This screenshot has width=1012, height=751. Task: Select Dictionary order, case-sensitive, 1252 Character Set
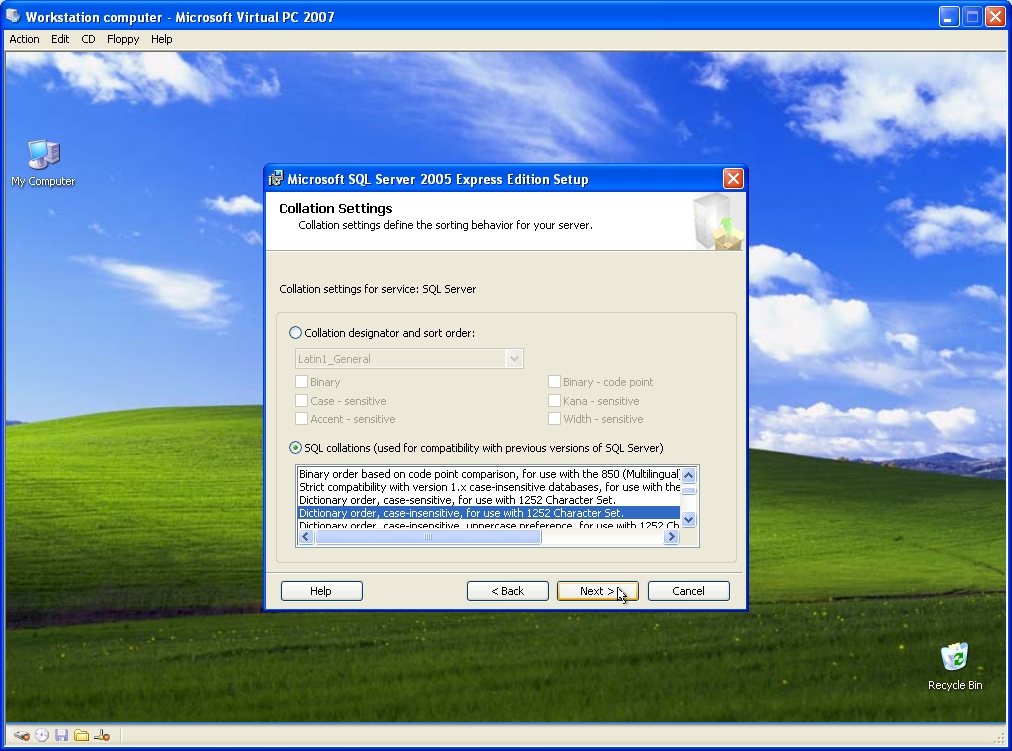point(457,500)
